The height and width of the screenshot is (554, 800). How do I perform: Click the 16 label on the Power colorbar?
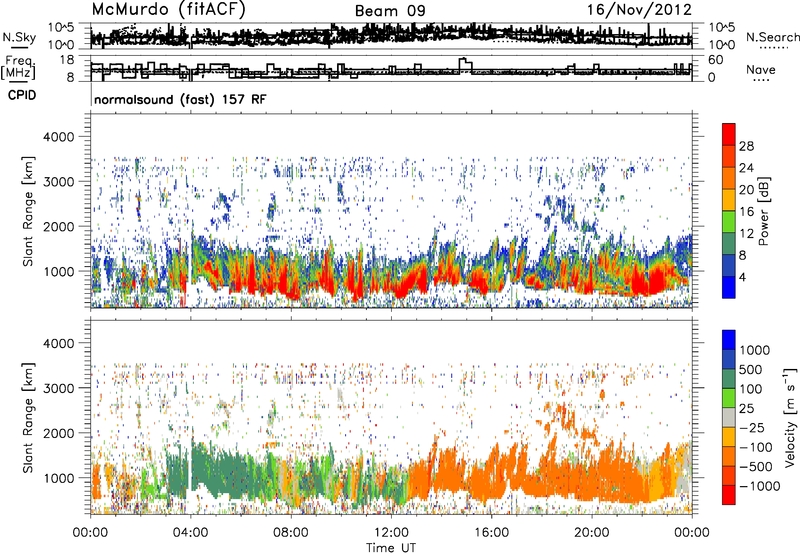click(x=746, y=211)
